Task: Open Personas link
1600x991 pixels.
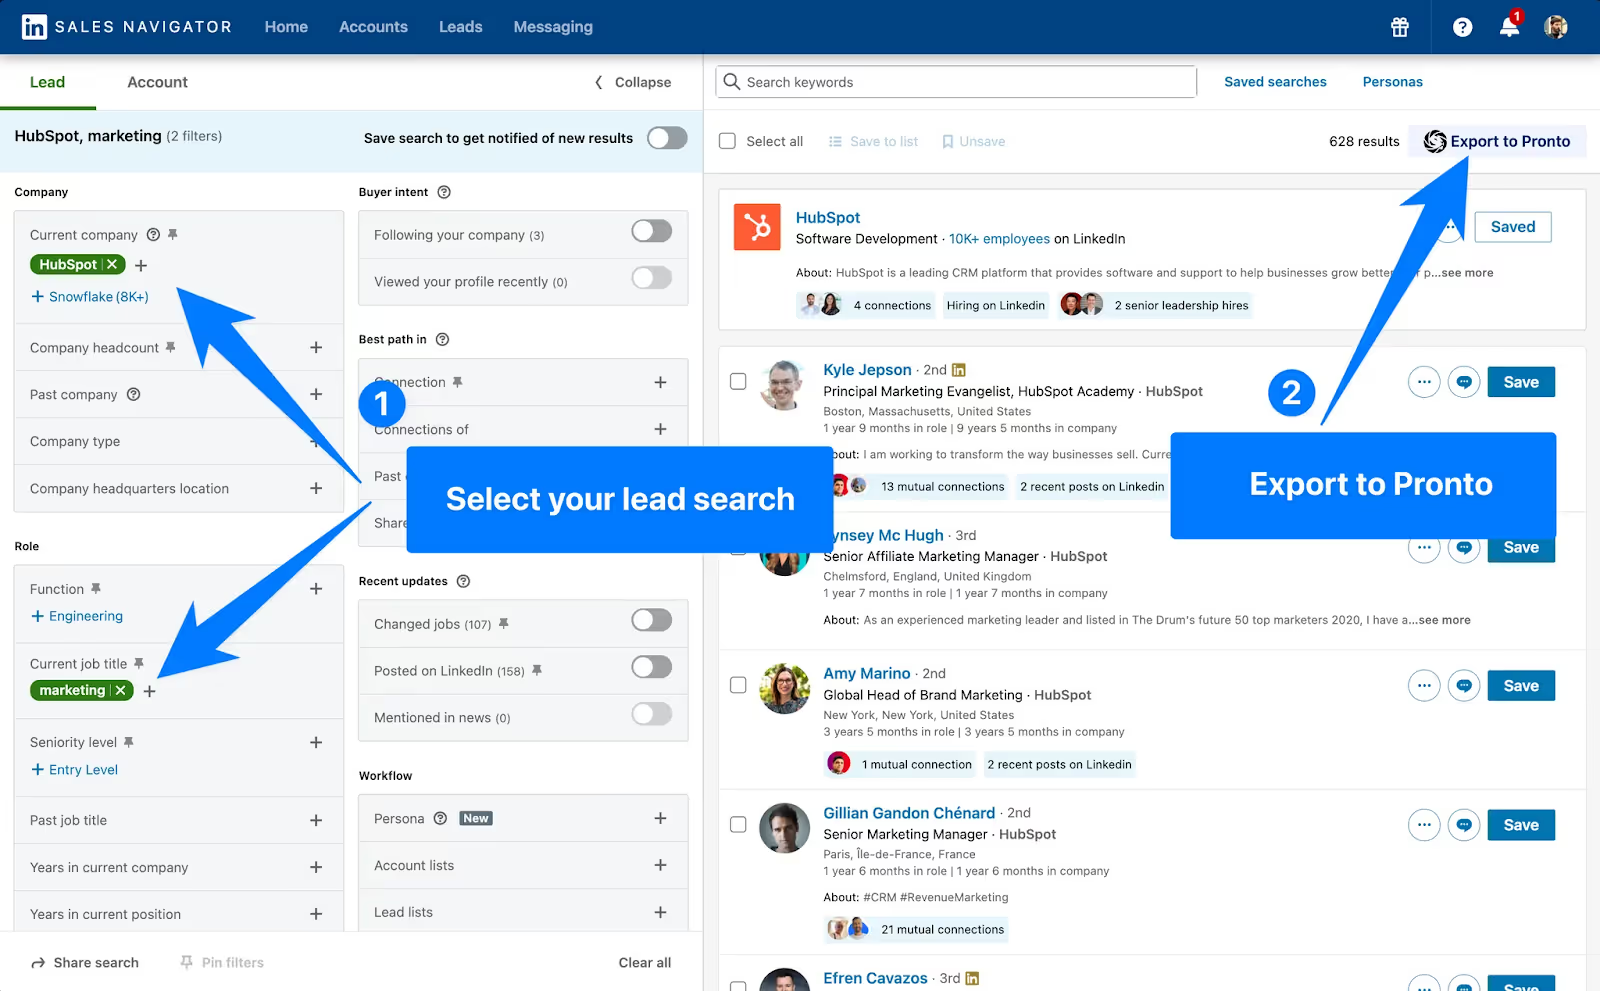Action: tap(1392, 82)
